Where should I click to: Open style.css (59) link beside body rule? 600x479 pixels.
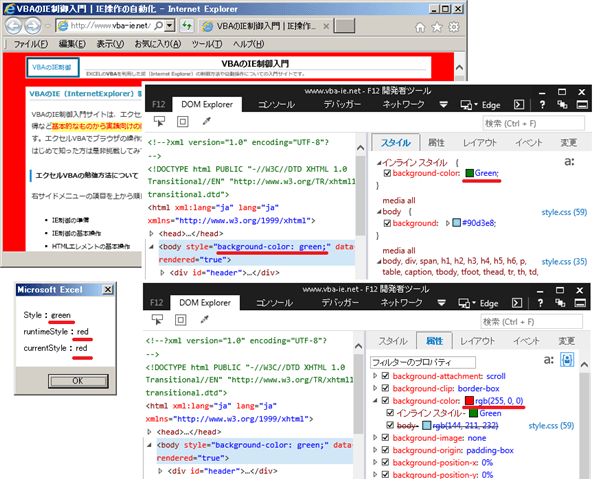(x=564, y=212)
